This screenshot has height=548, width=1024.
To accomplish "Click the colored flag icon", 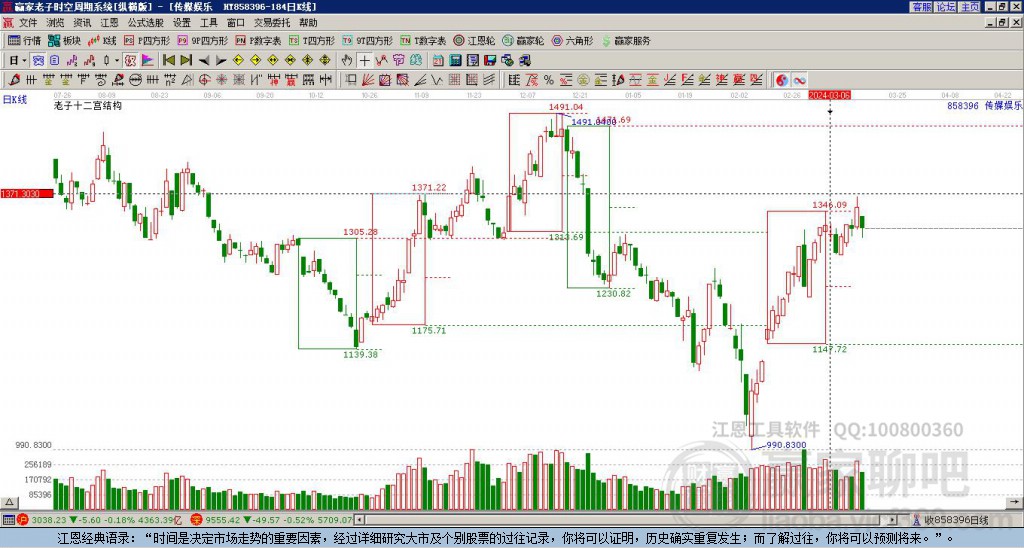I will click(148, 60).
